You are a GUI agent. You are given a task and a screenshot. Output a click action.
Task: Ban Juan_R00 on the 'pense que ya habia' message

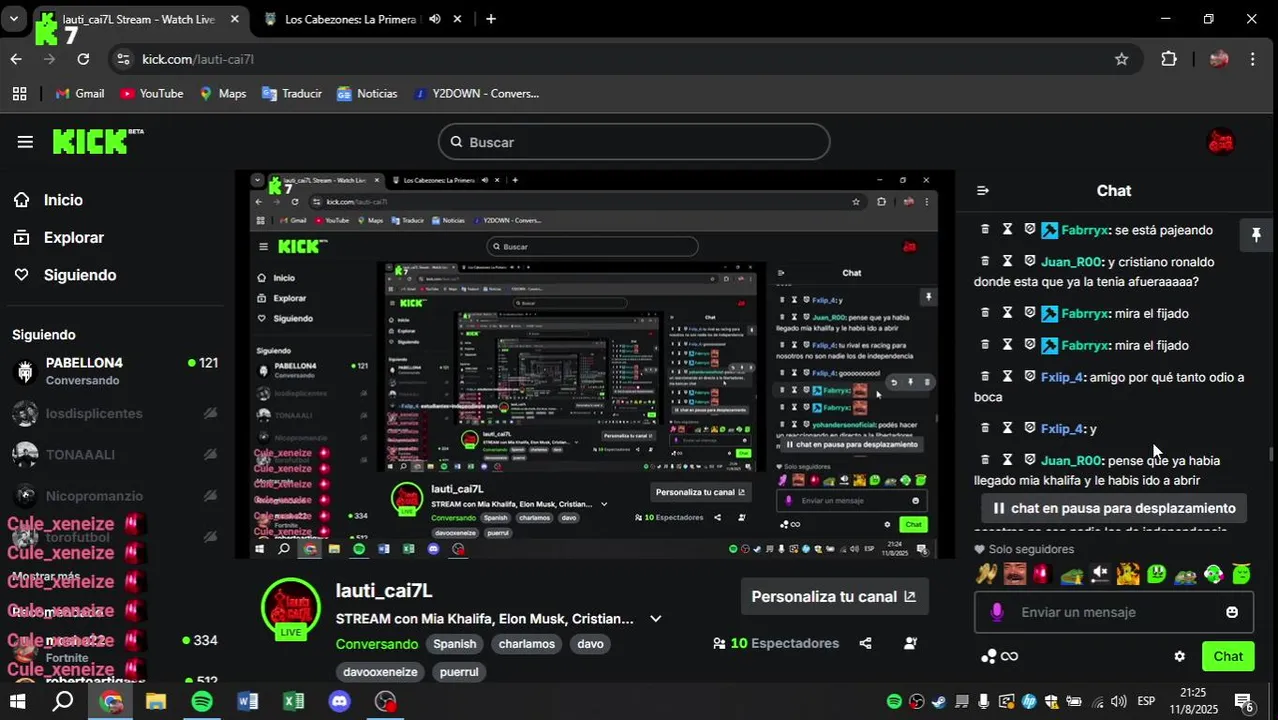click(1030, 460)
